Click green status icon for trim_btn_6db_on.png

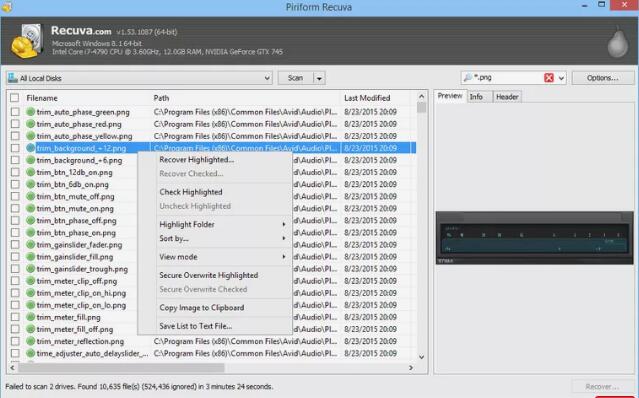(30, 184)
